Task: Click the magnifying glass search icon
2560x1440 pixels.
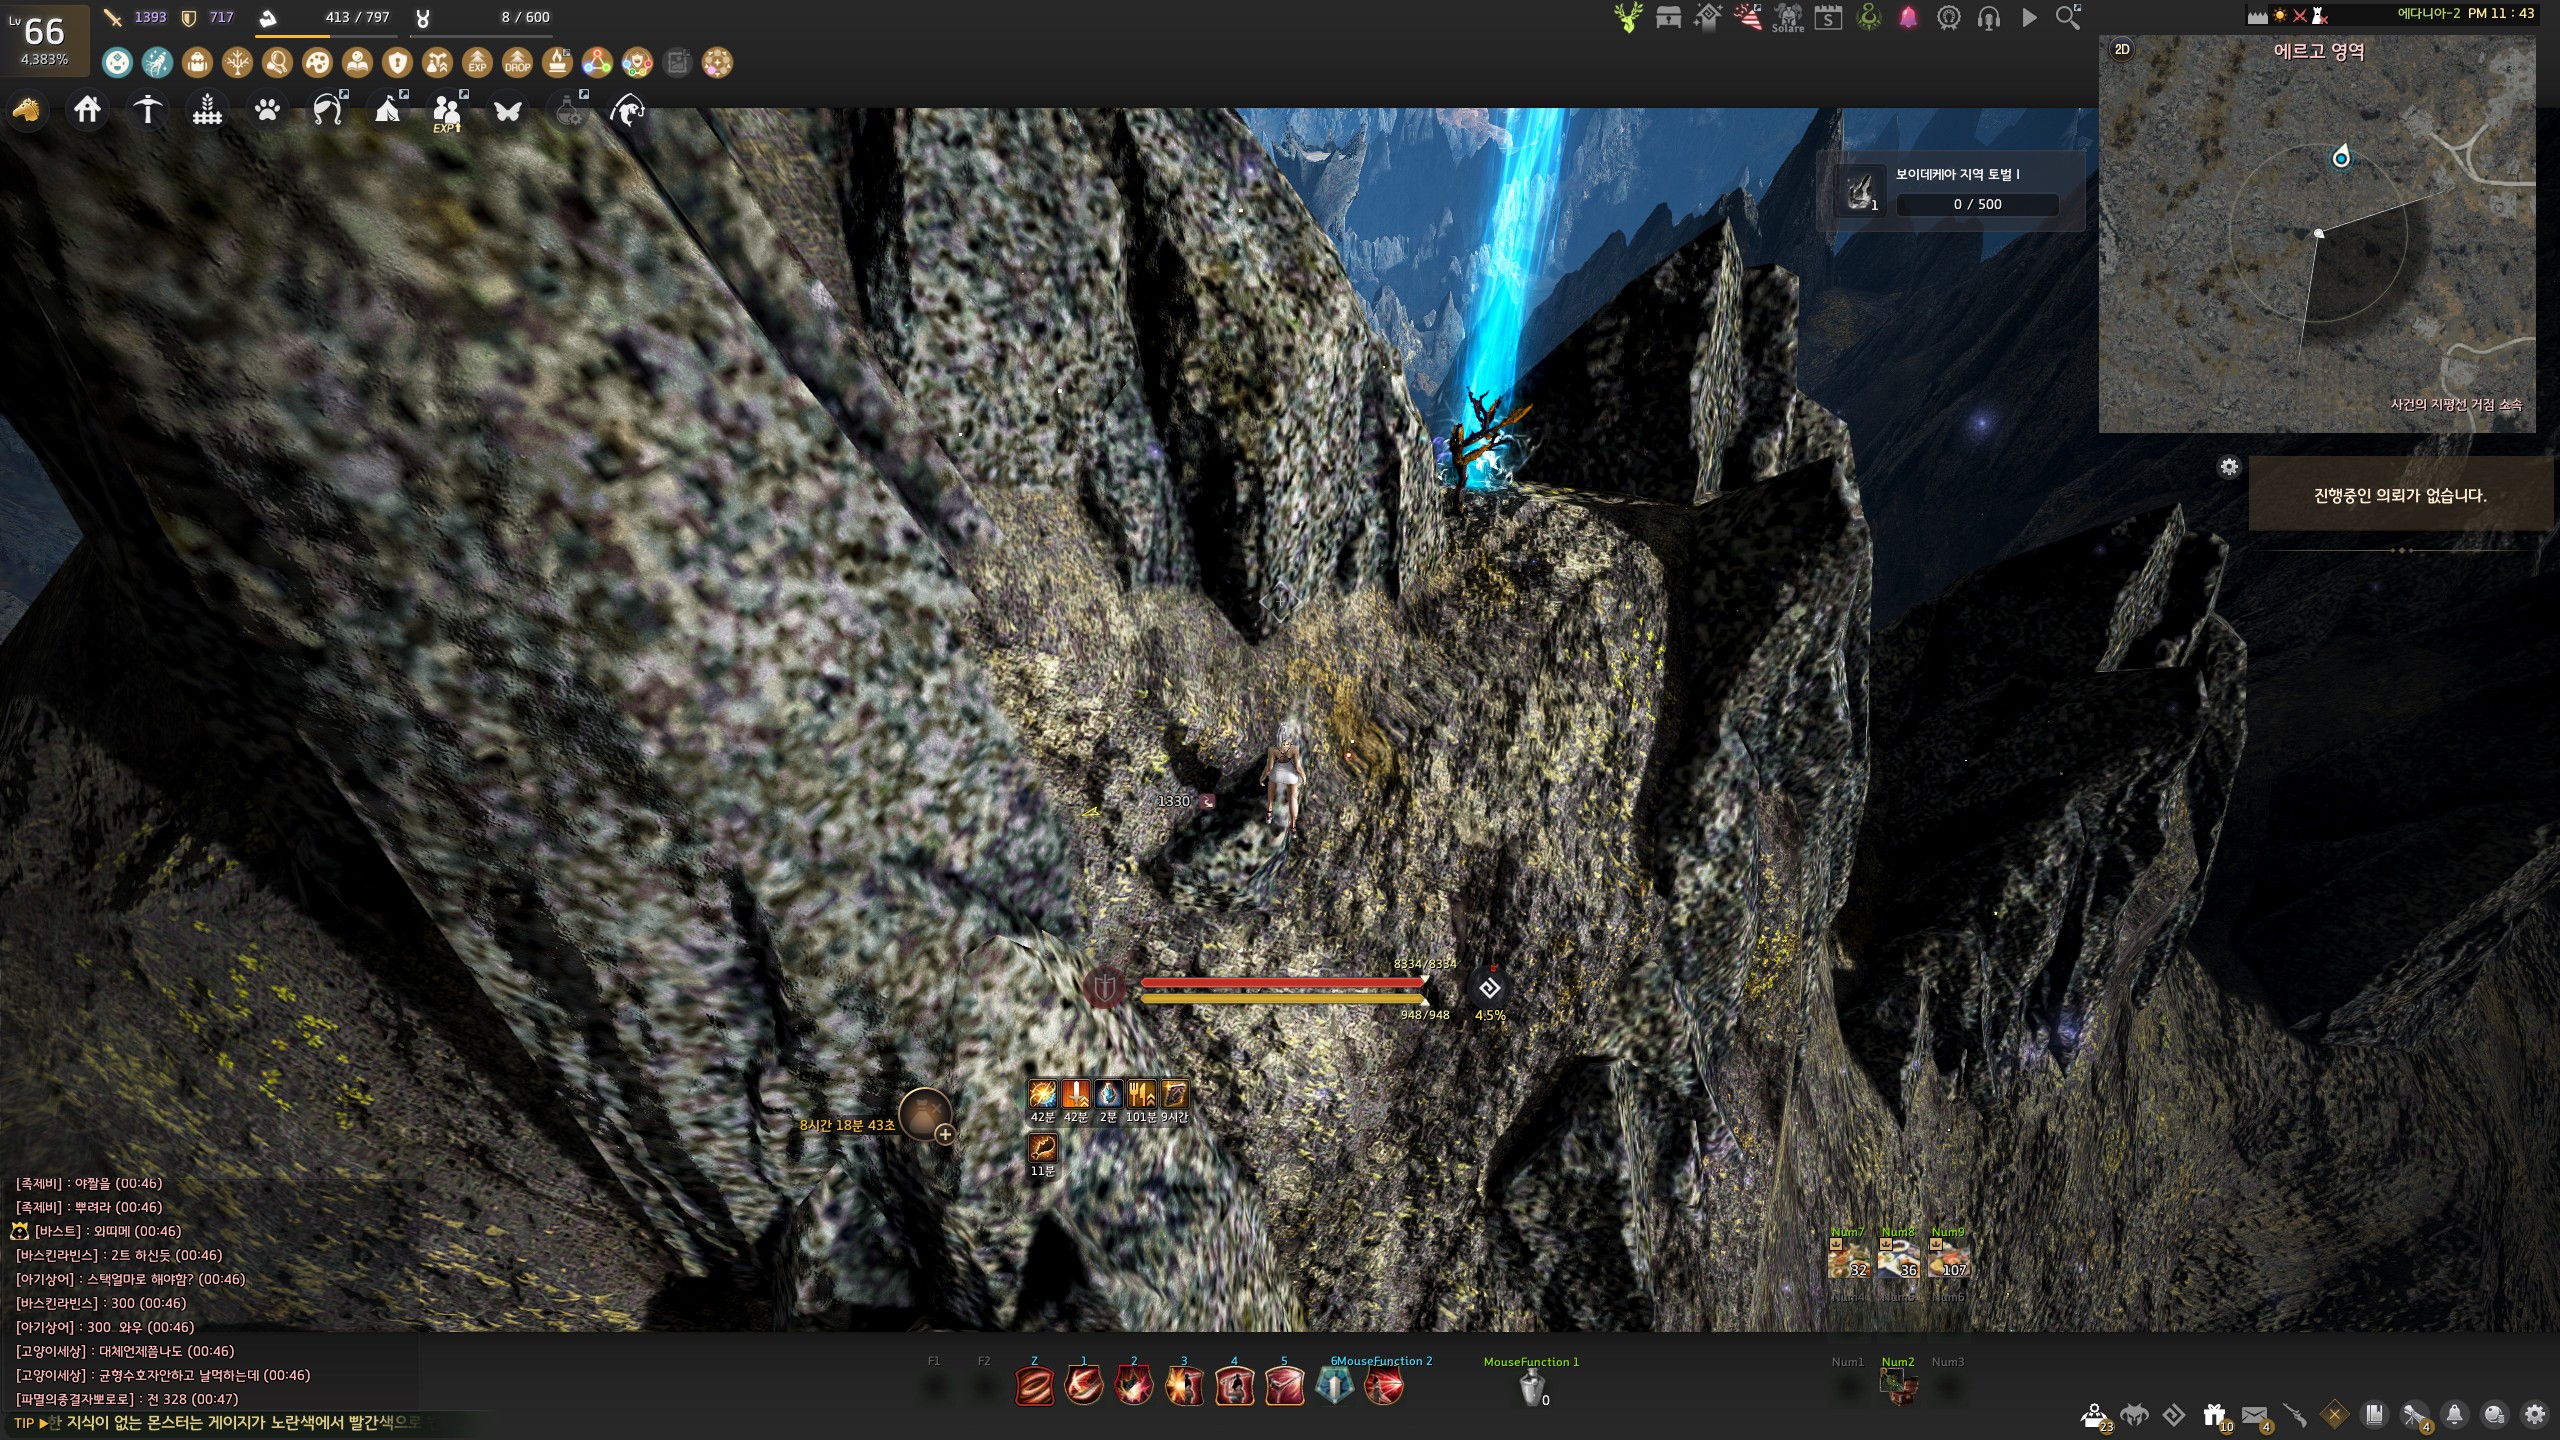Action: point(2068,17)
